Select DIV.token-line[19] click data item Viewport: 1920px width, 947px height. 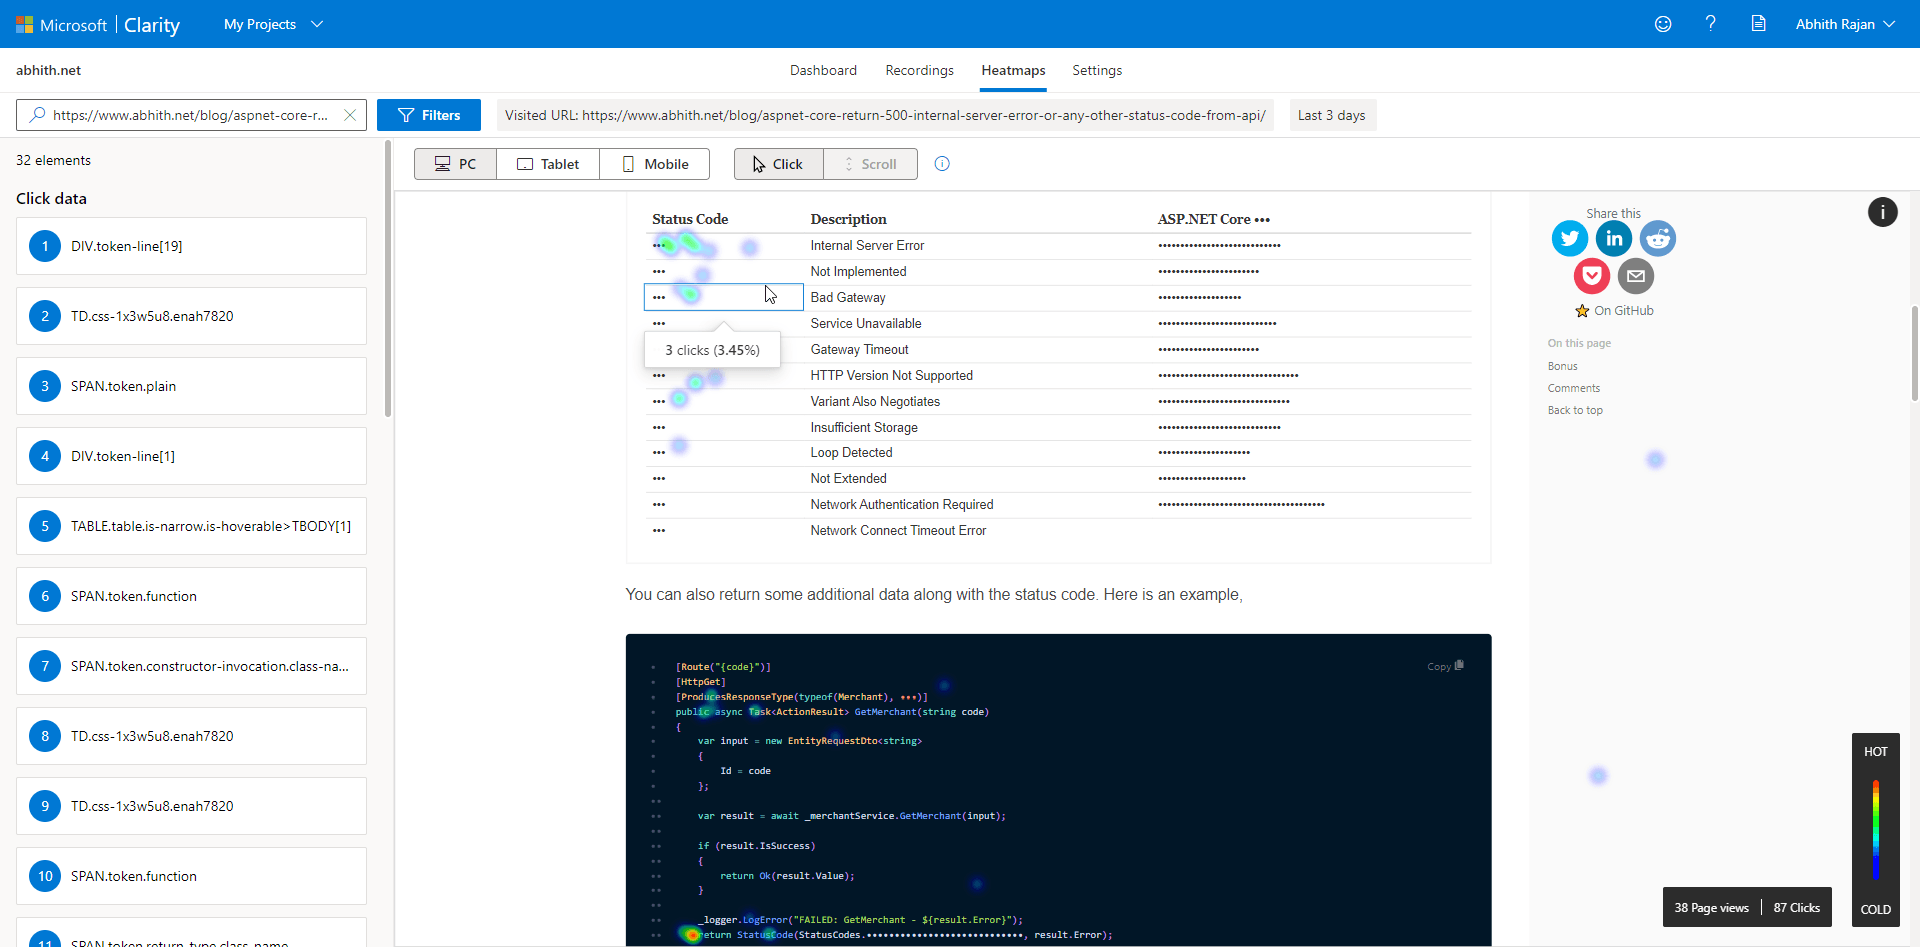coord(191,246)
